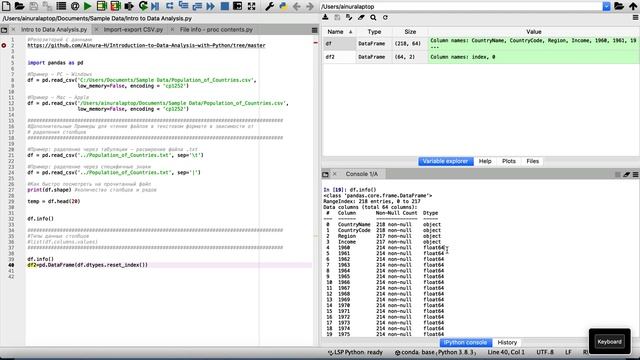Toggle breakpoint marker on line 2
This screenshot has width=640, height=360.
pos(4,45)
